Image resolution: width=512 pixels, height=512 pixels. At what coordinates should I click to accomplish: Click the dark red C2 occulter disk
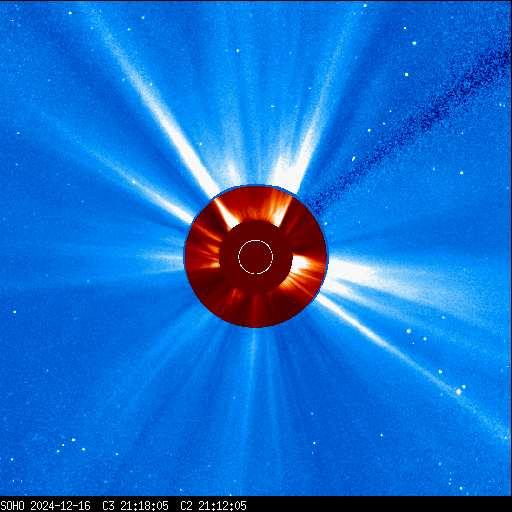coord(256,257)
